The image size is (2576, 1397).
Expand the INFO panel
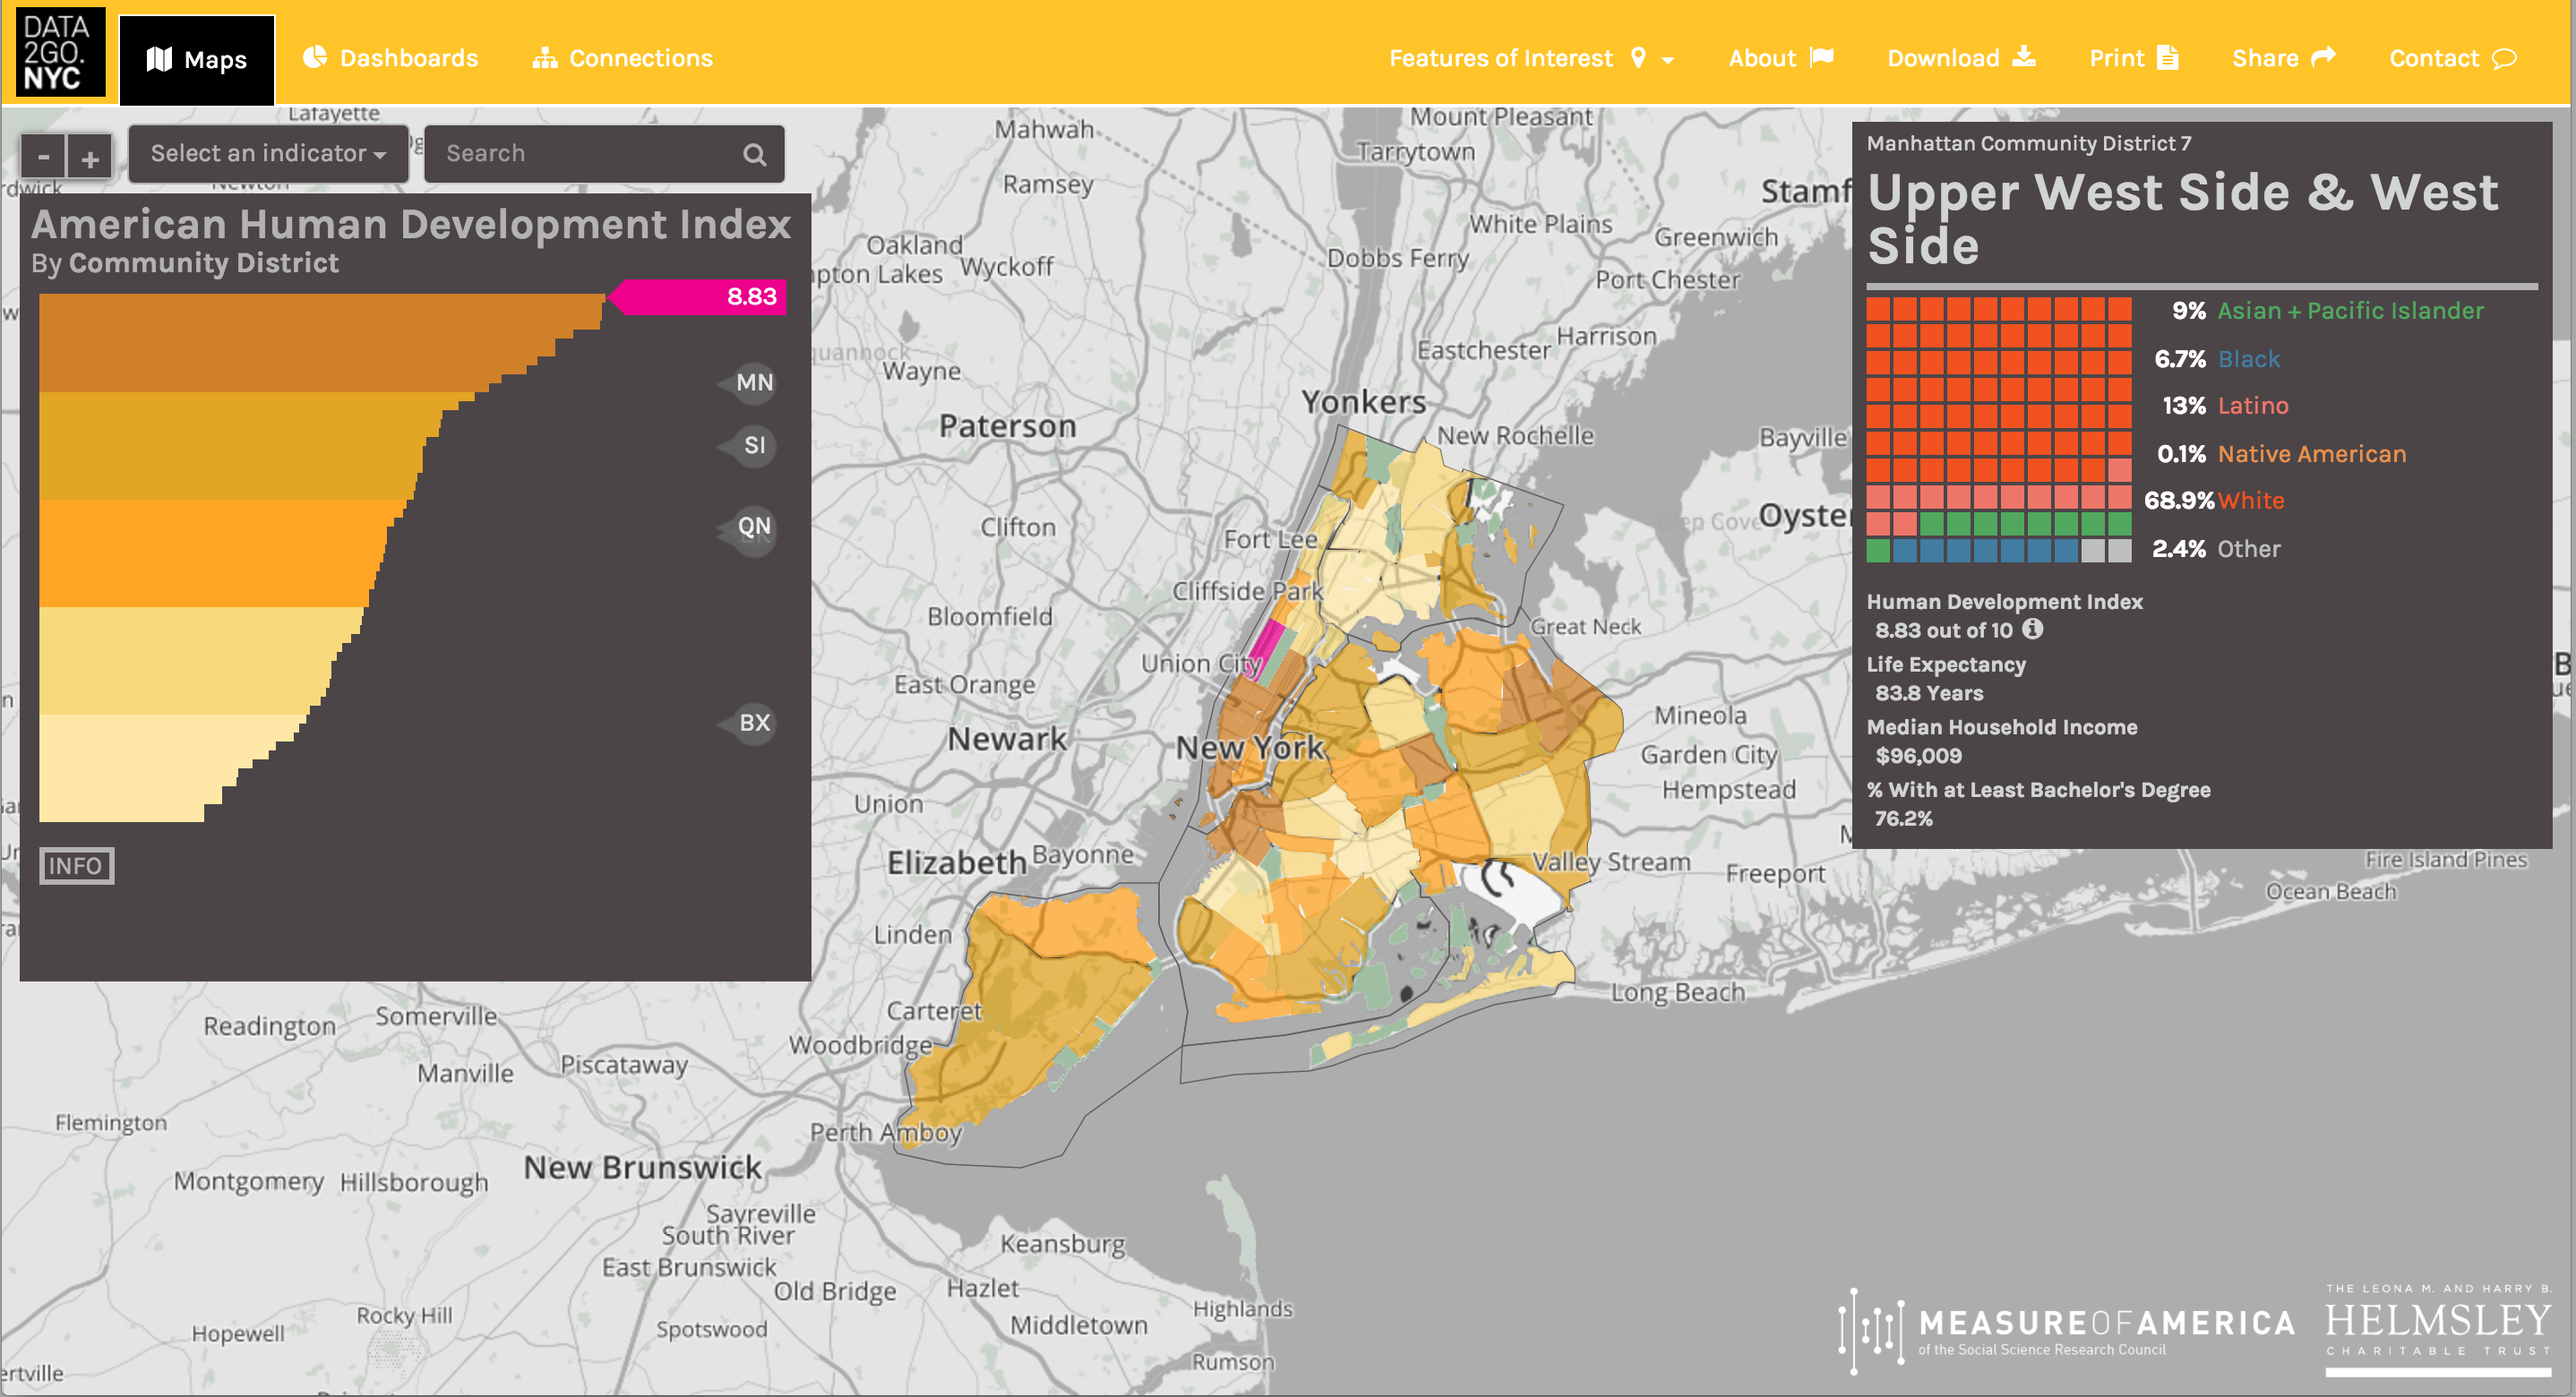(x=76, y=866)
